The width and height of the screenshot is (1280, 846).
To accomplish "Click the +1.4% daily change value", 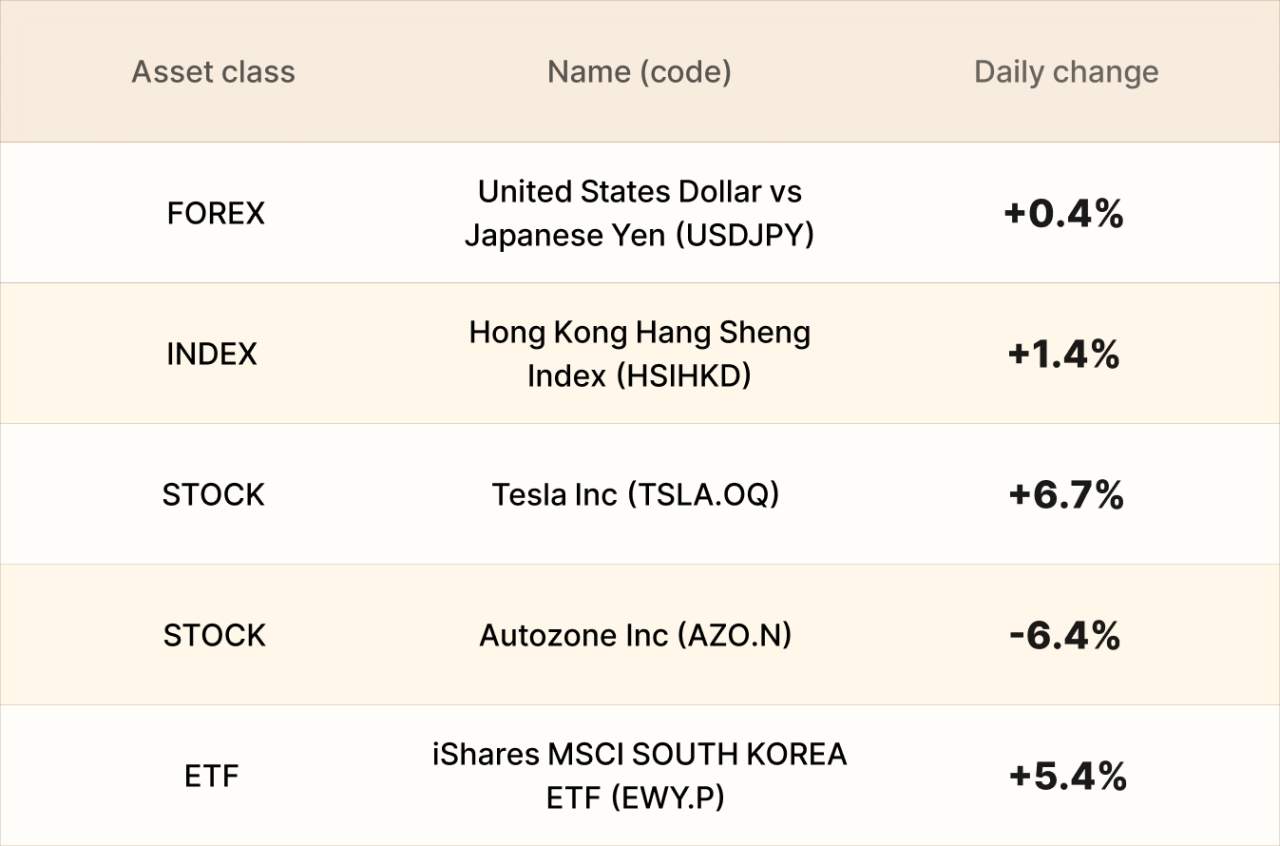I will tap(1064, 354).
